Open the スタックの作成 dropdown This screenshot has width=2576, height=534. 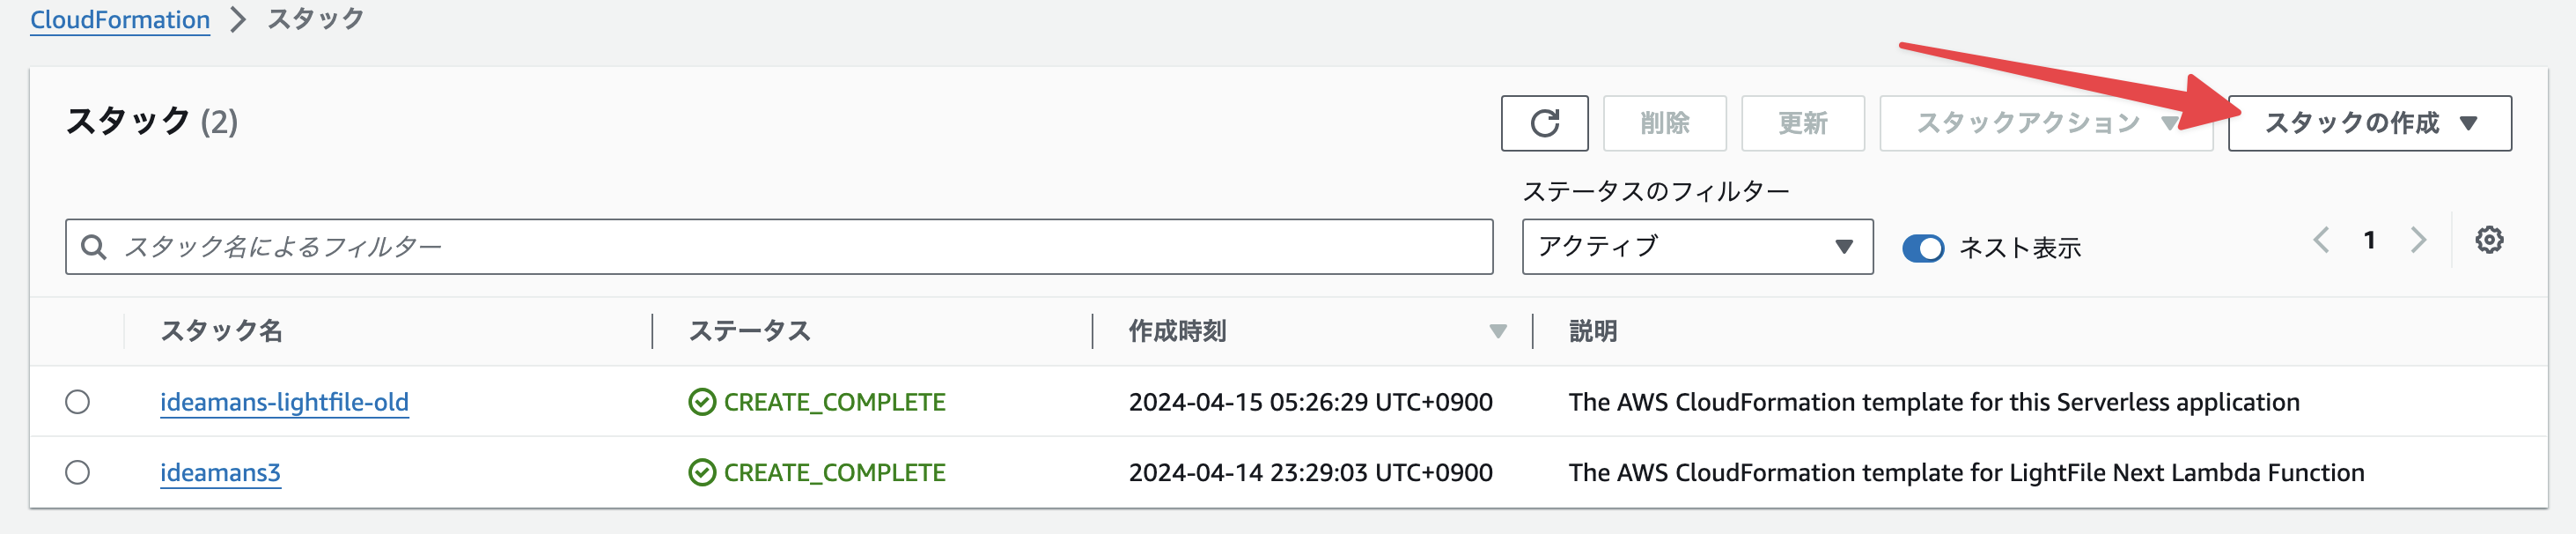tap(2368, 123)
